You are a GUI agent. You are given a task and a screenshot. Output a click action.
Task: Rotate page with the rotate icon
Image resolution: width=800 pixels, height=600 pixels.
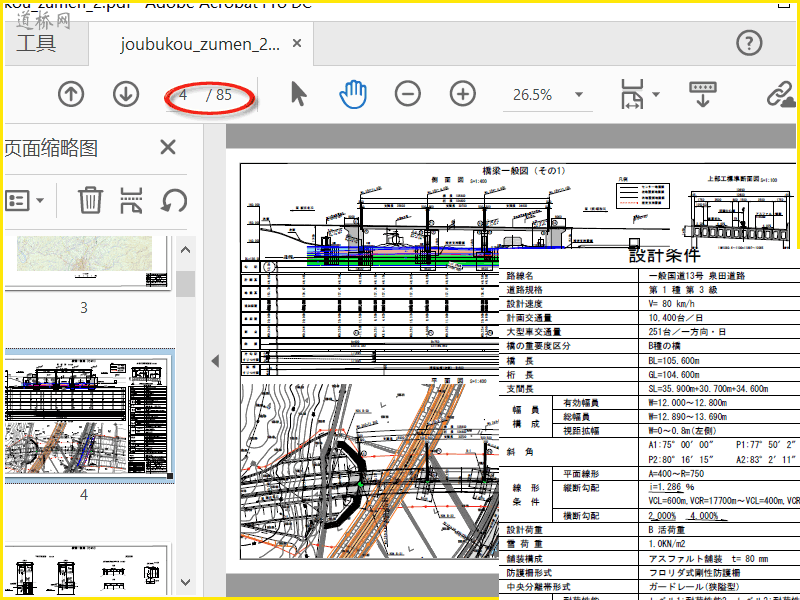click(x=174, y=200)
